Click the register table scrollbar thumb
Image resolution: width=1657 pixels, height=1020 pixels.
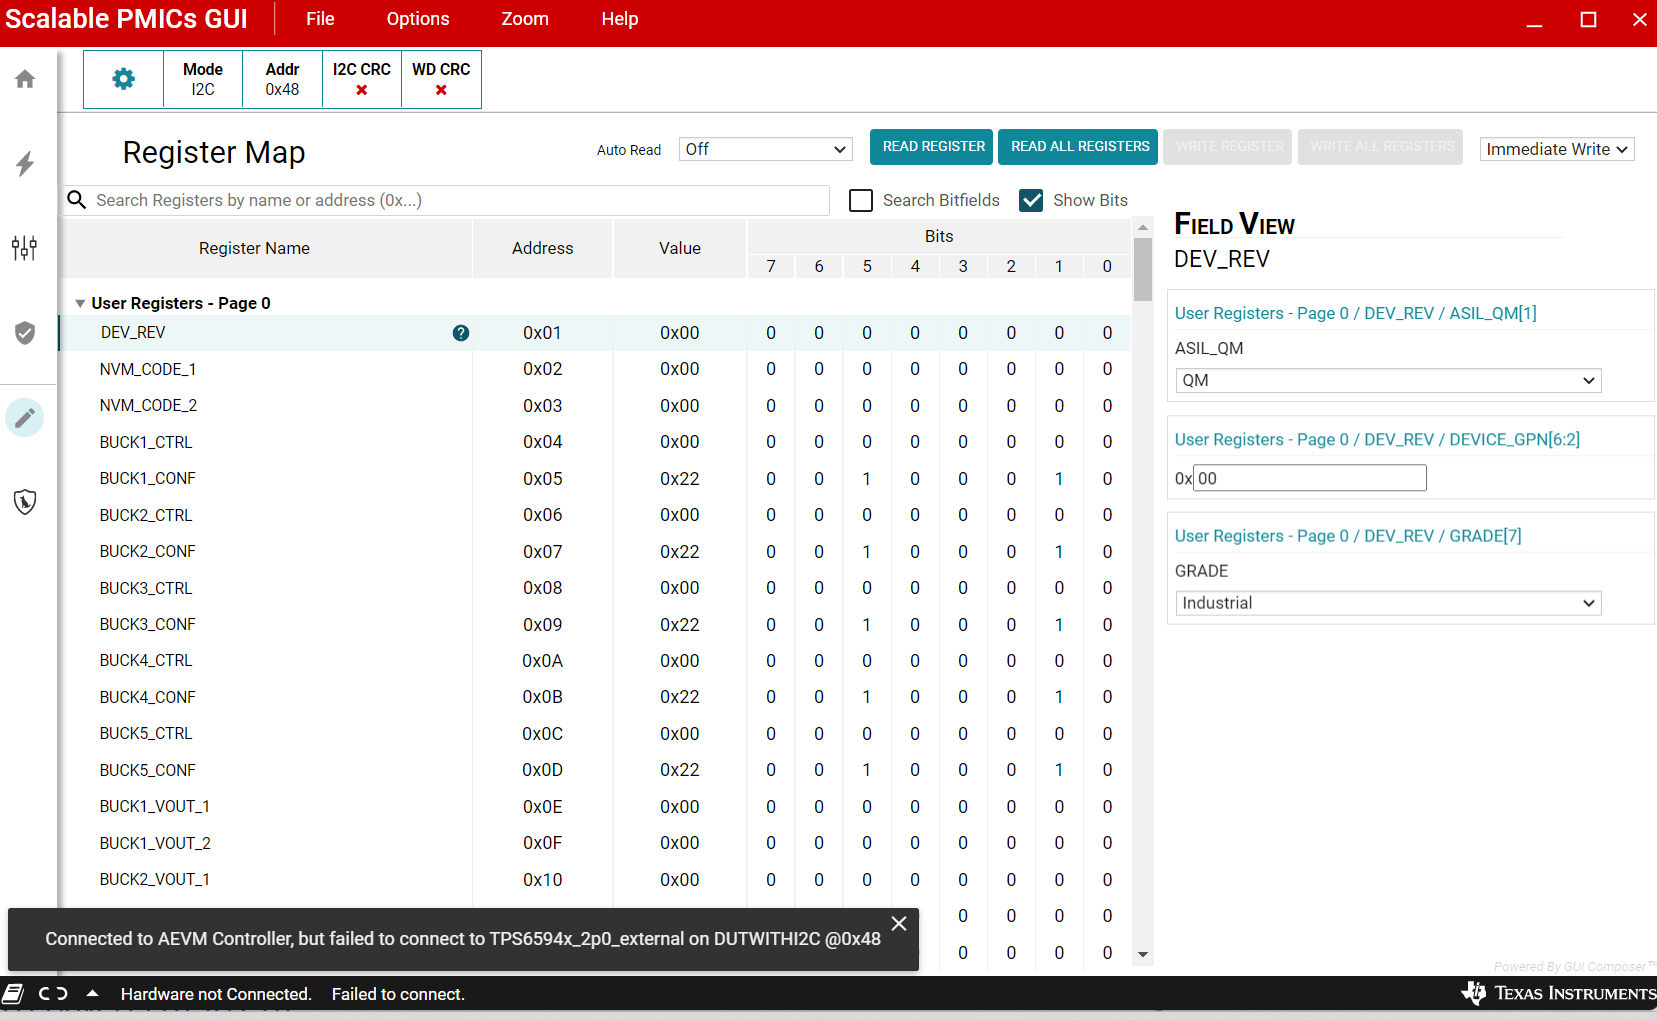pyautogui.click(x=1143, y=269)
